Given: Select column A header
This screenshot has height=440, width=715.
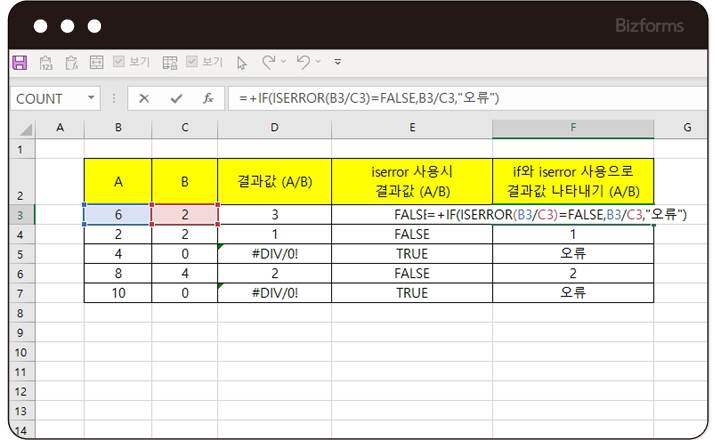Looking at the screenshot, I should point(60,128).
